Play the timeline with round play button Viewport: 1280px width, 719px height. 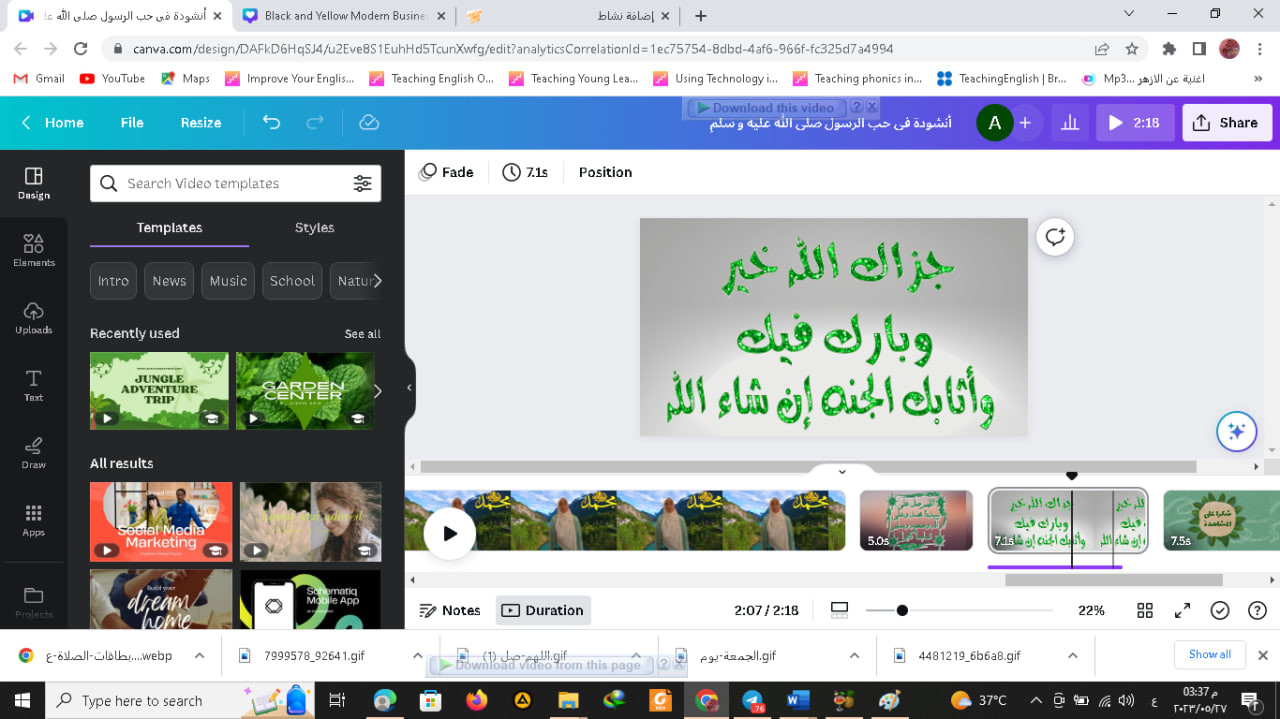tap(450, 534)
